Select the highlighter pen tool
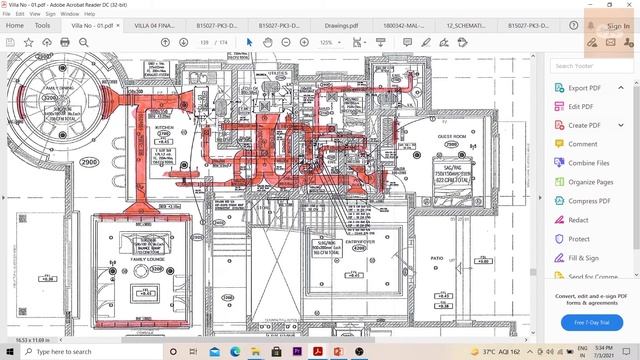This screenshot has height=360, width=640. [x=426, y=42]
